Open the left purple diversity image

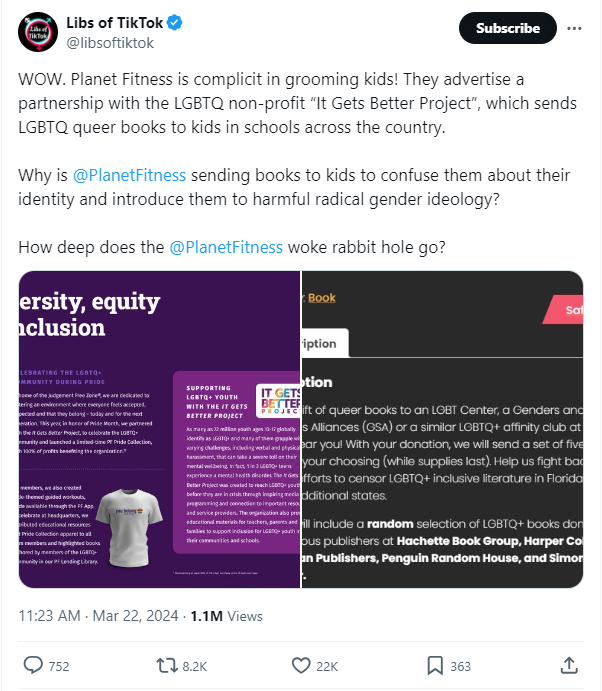point(160,429)
